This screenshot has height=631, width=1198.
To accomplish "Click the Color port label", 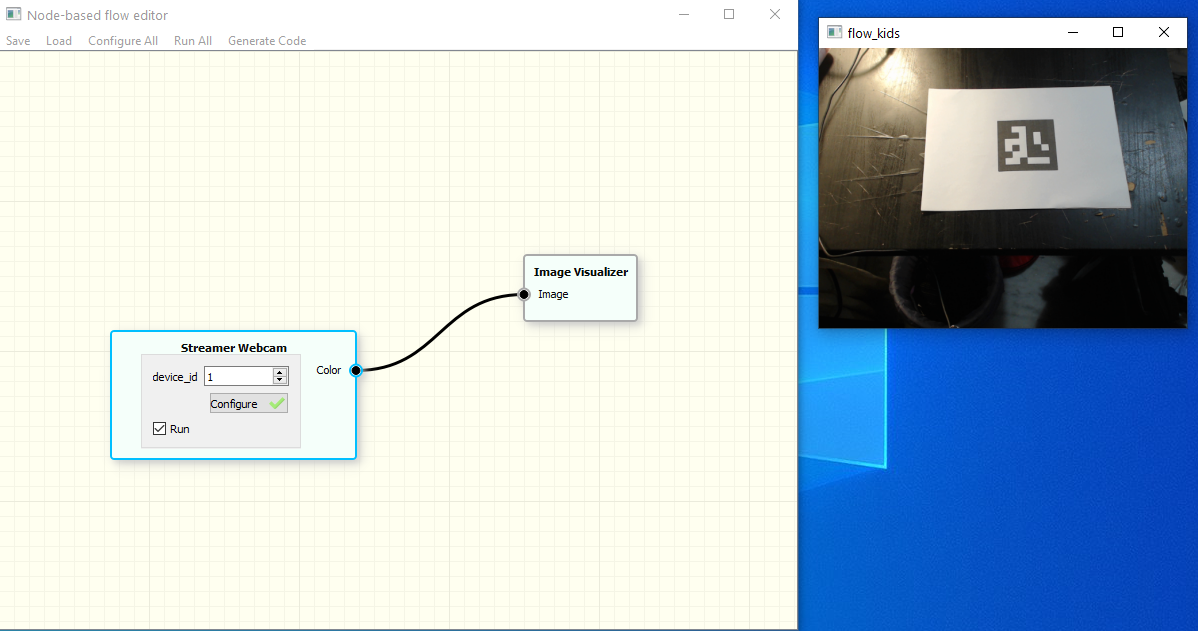I will pyautogui.click(x=329, y=371).
